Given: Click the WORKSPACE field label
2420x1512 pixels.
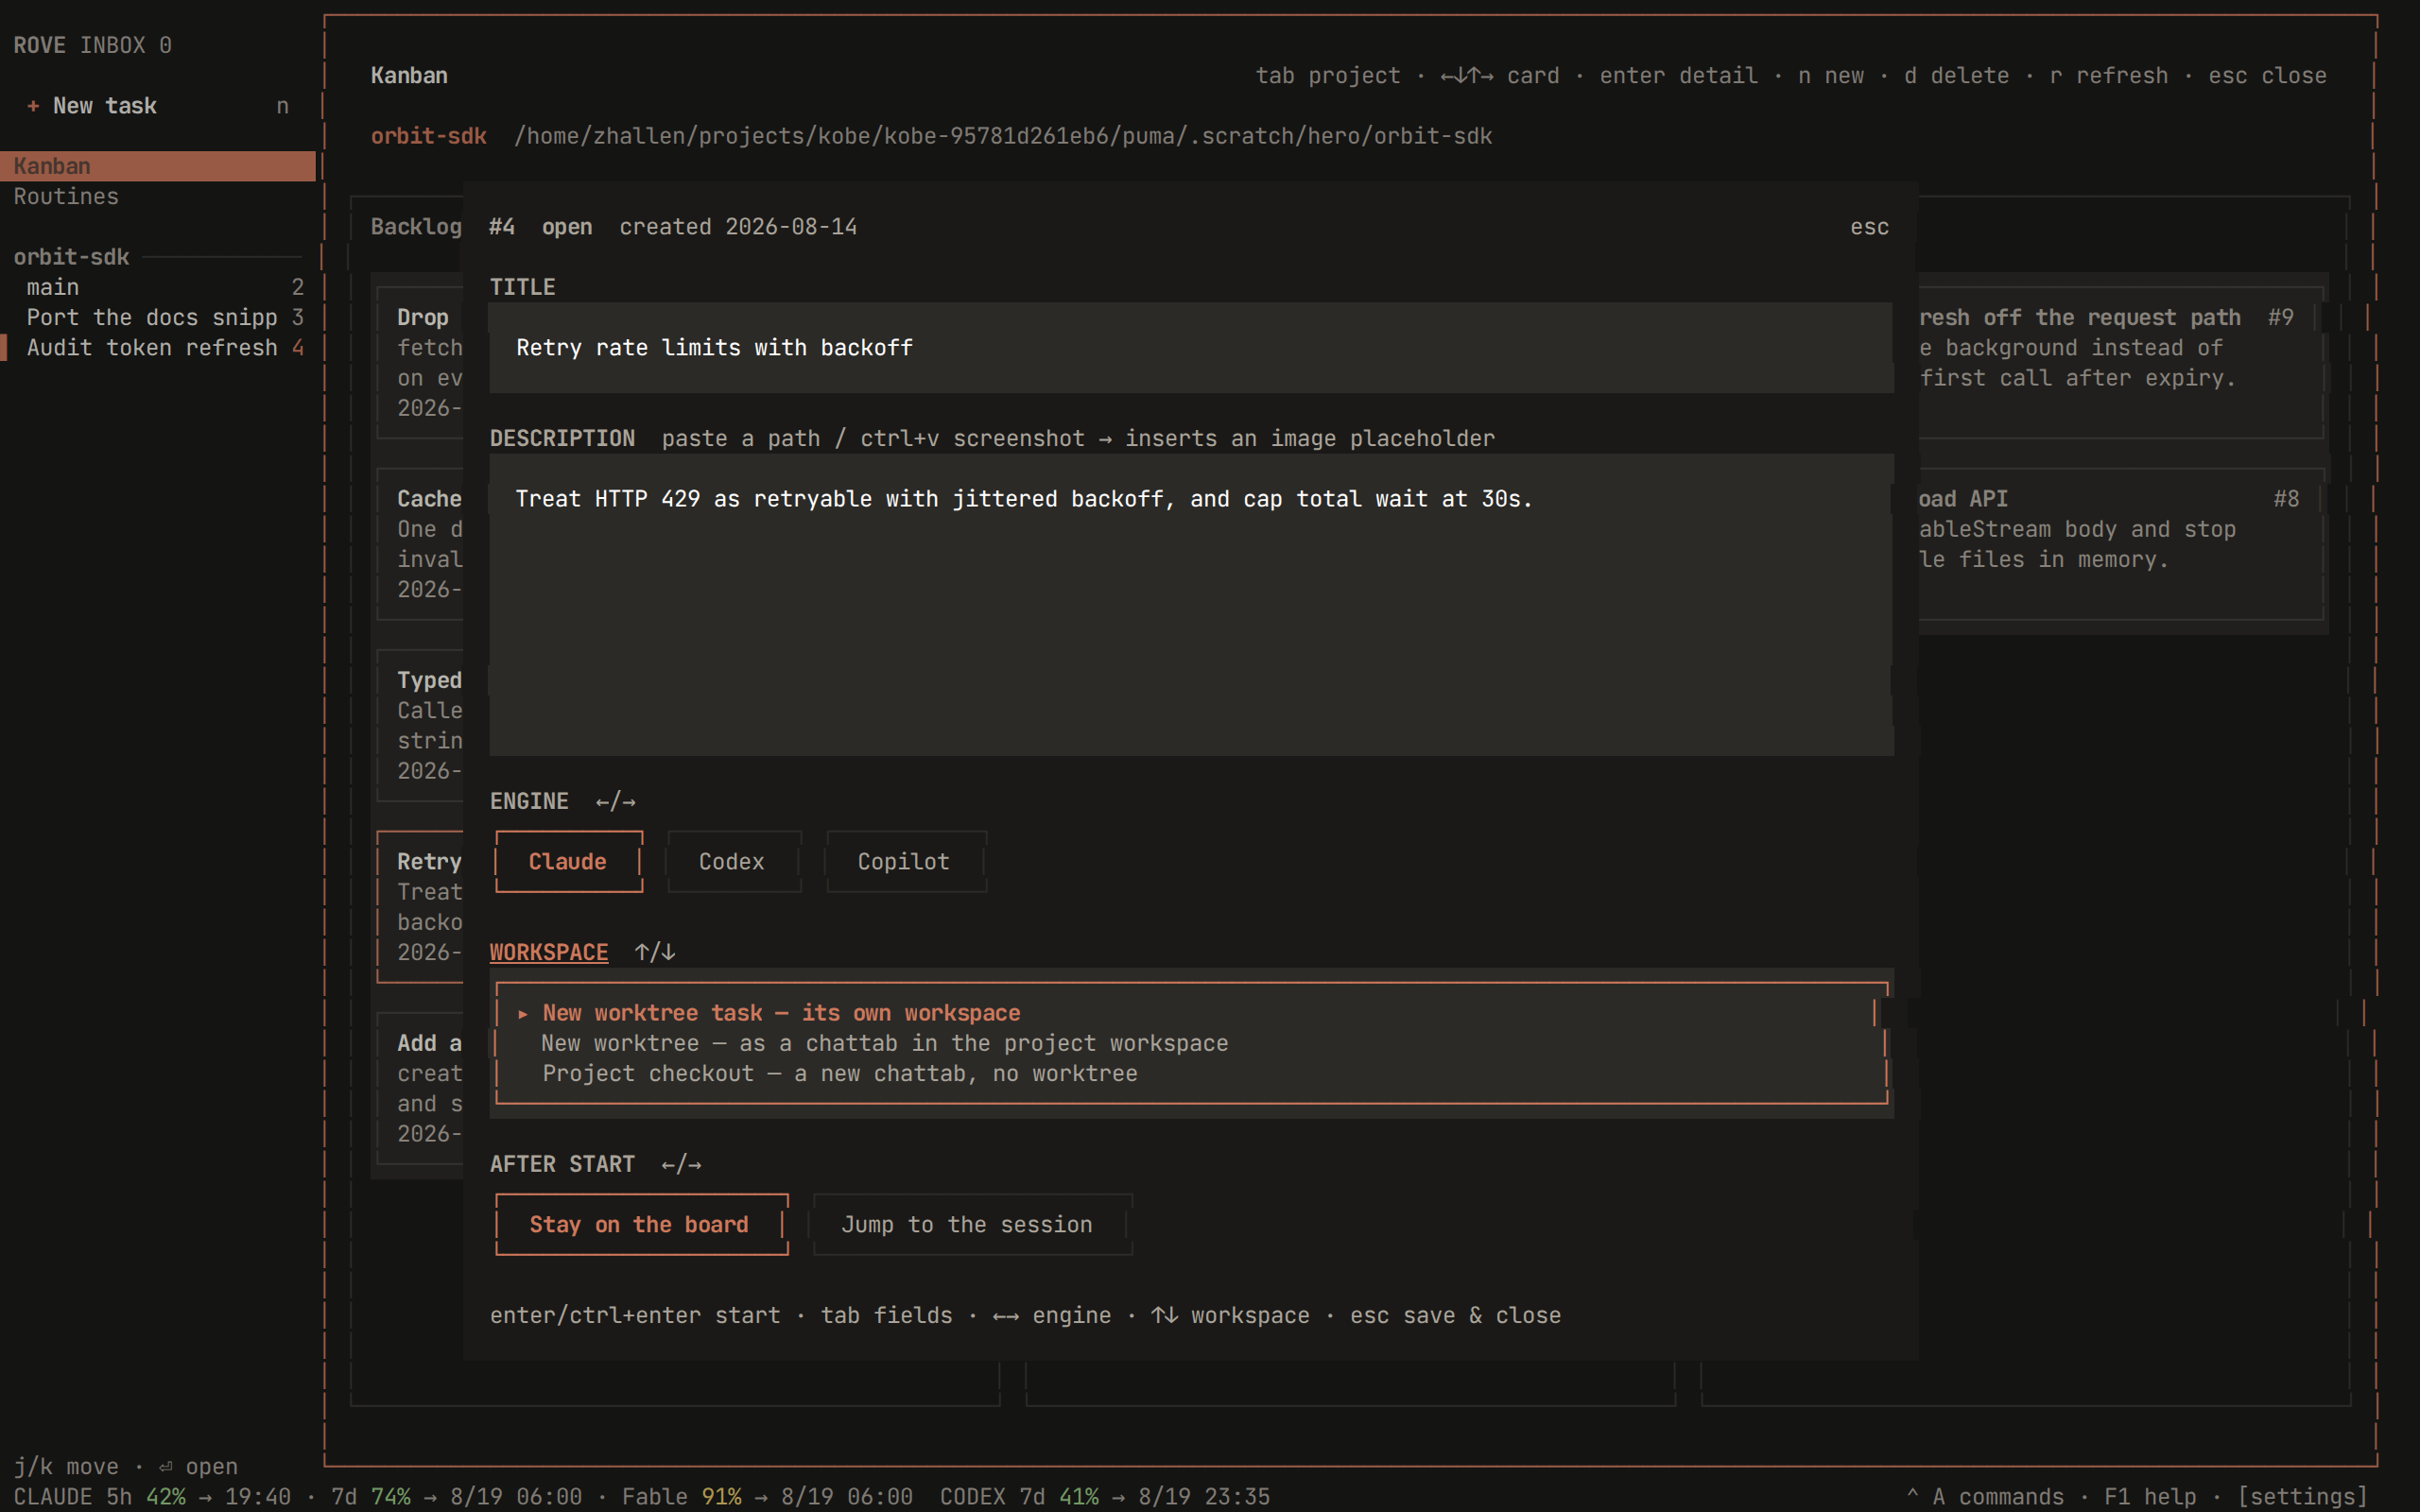Looking at the screenshot, I should [x=549, y=952].
